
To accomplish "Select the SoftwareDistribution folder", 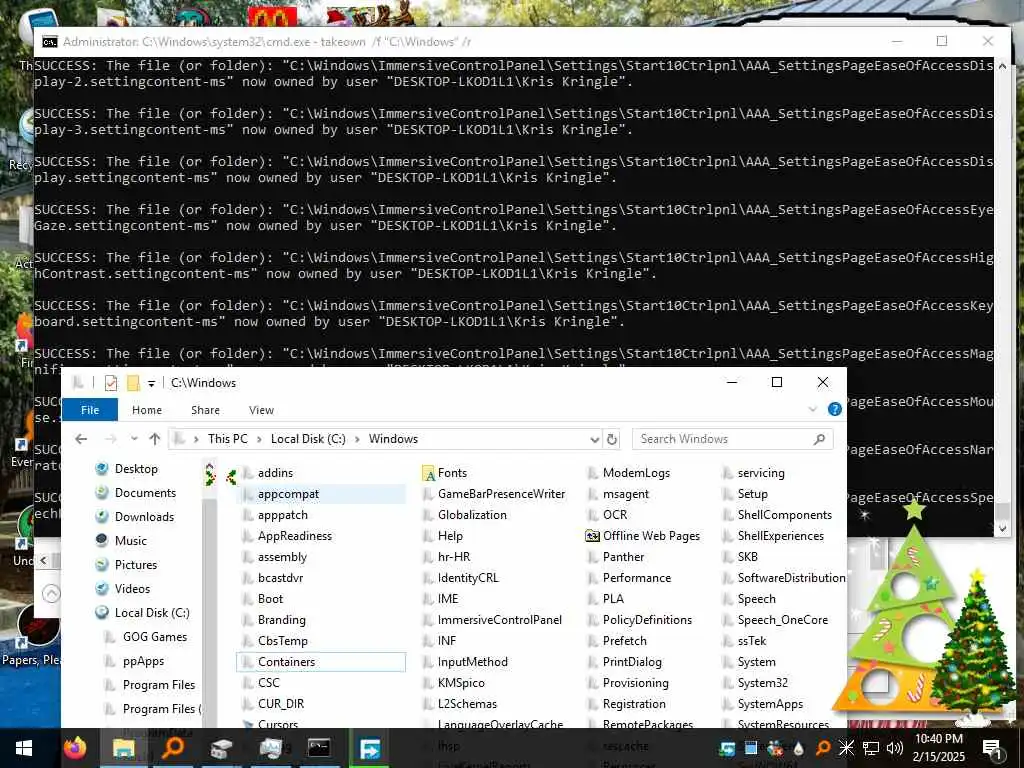I will click(791, 578).
